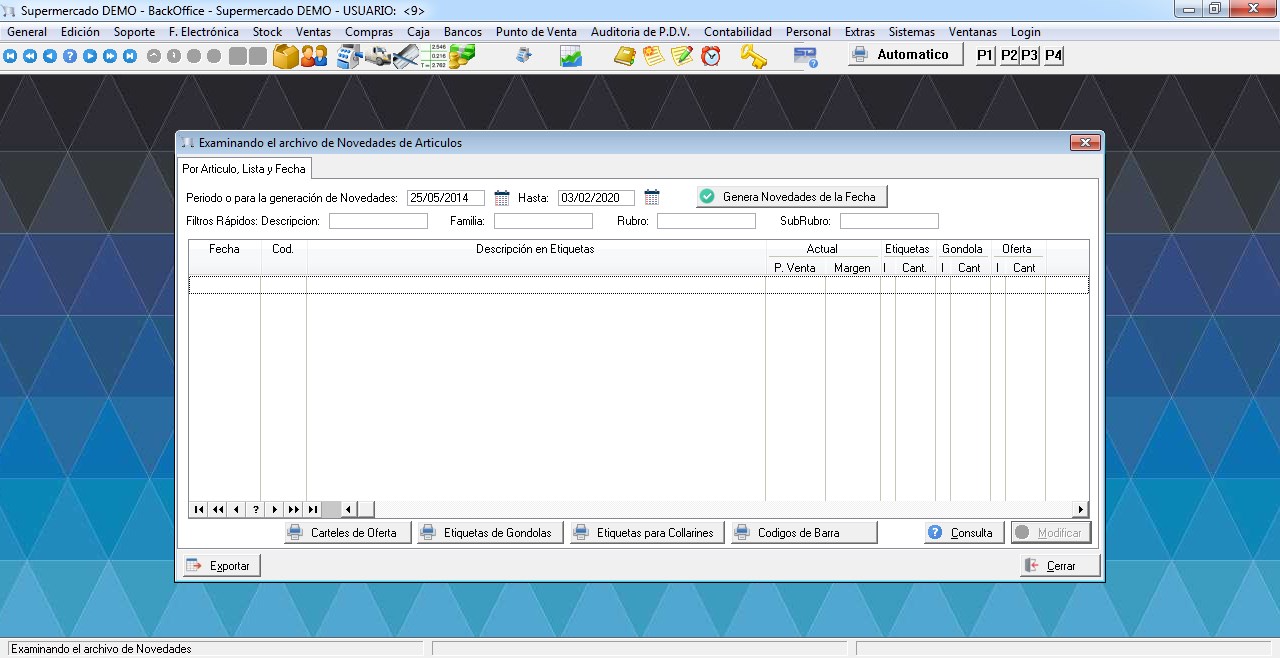The image size is (1280, 658).
Task: Click Genera Novedades de la Fecha button
Action: [792, 197]
